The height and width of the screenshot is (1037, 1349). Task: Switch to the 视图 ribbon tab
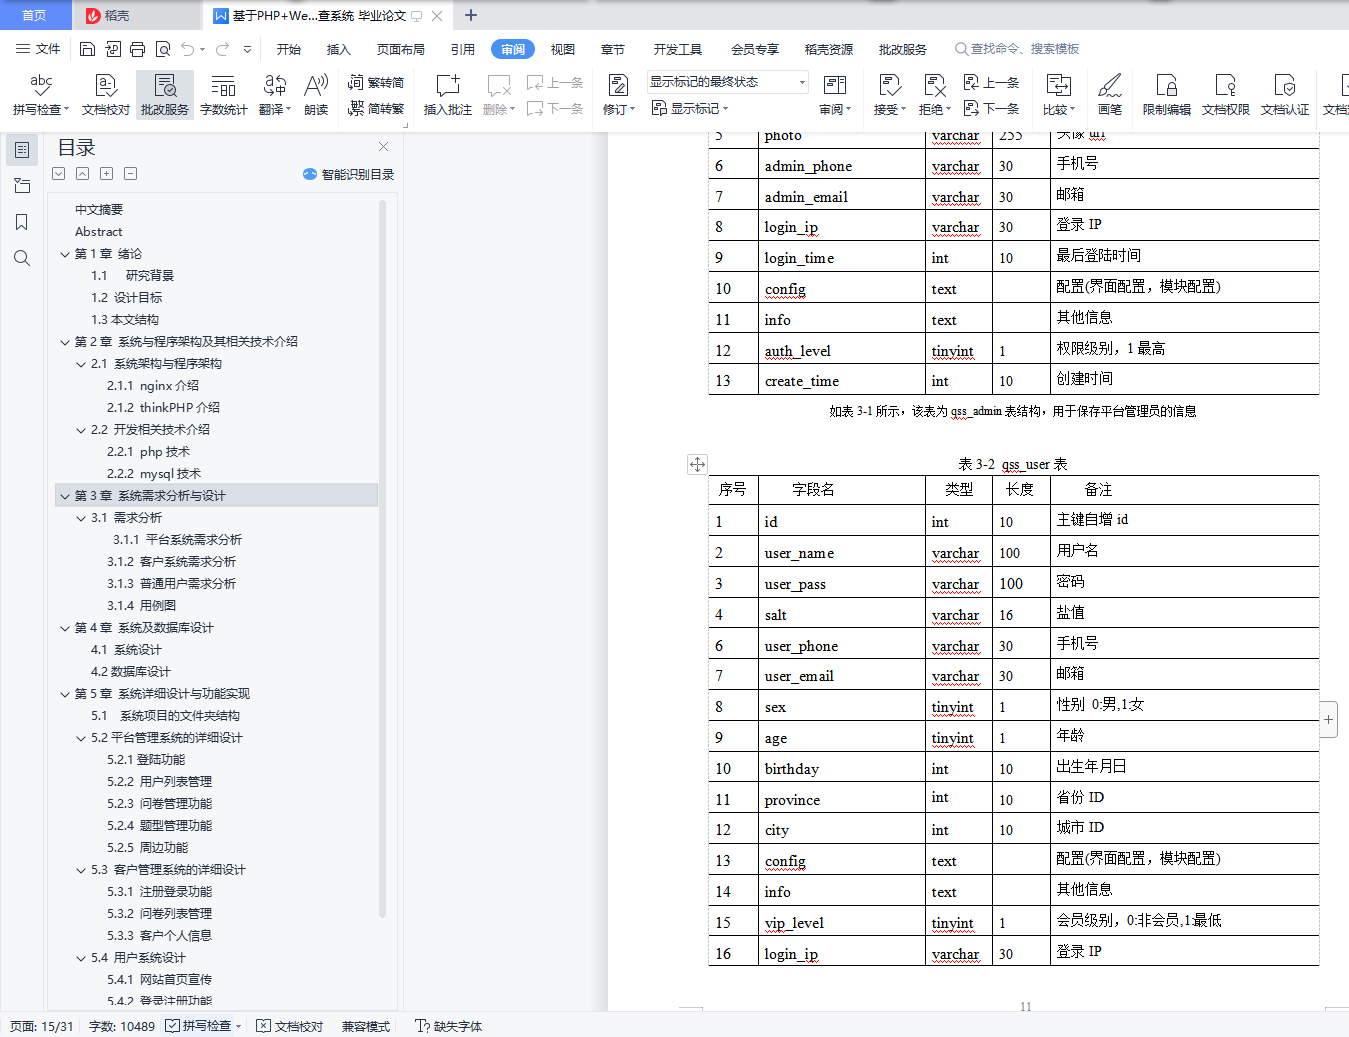point(563,49)
